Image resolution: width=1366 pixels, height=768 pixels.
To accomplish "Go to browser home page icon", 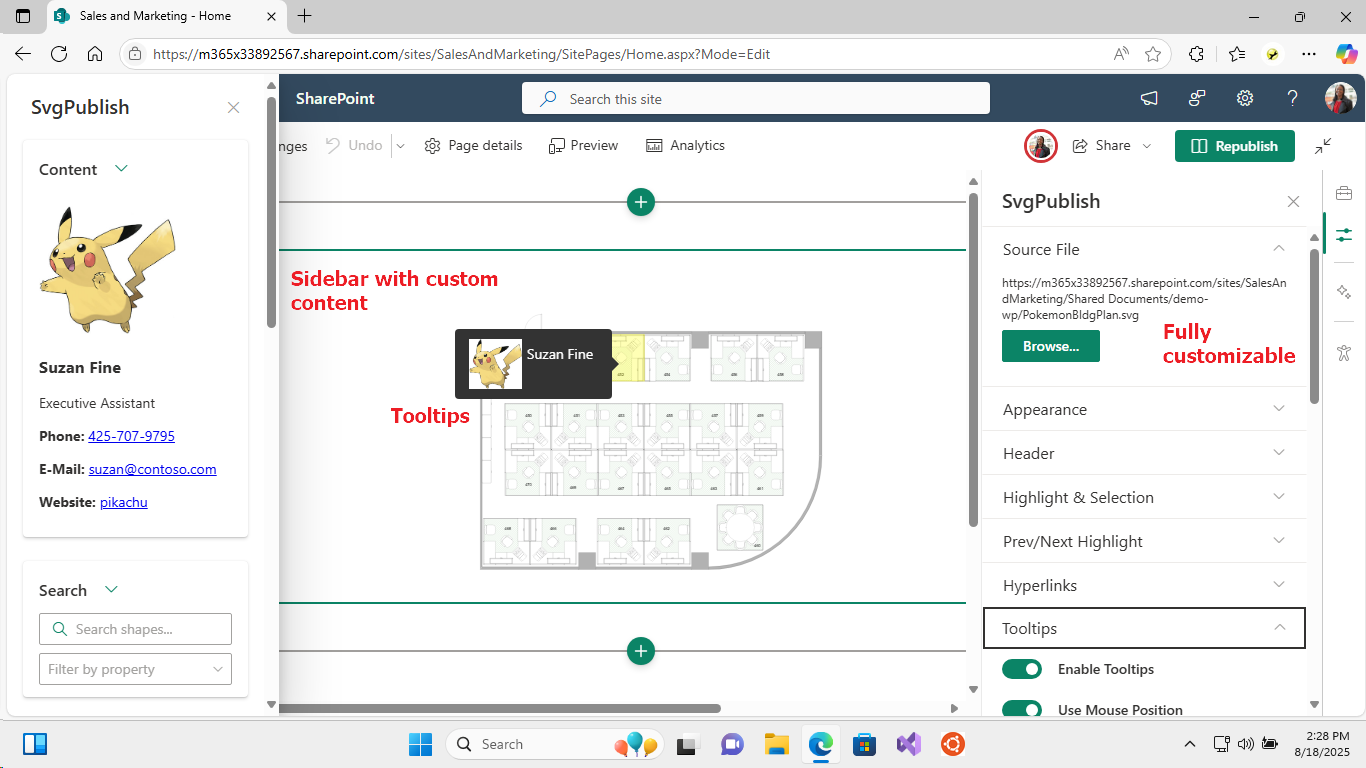I will [x=95, y=54].
